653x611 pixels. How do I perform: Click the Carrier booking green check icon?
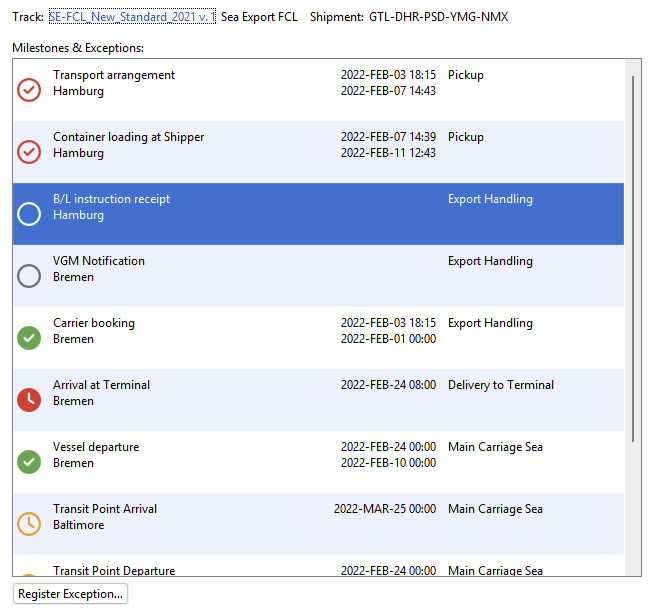coord(29,338)
